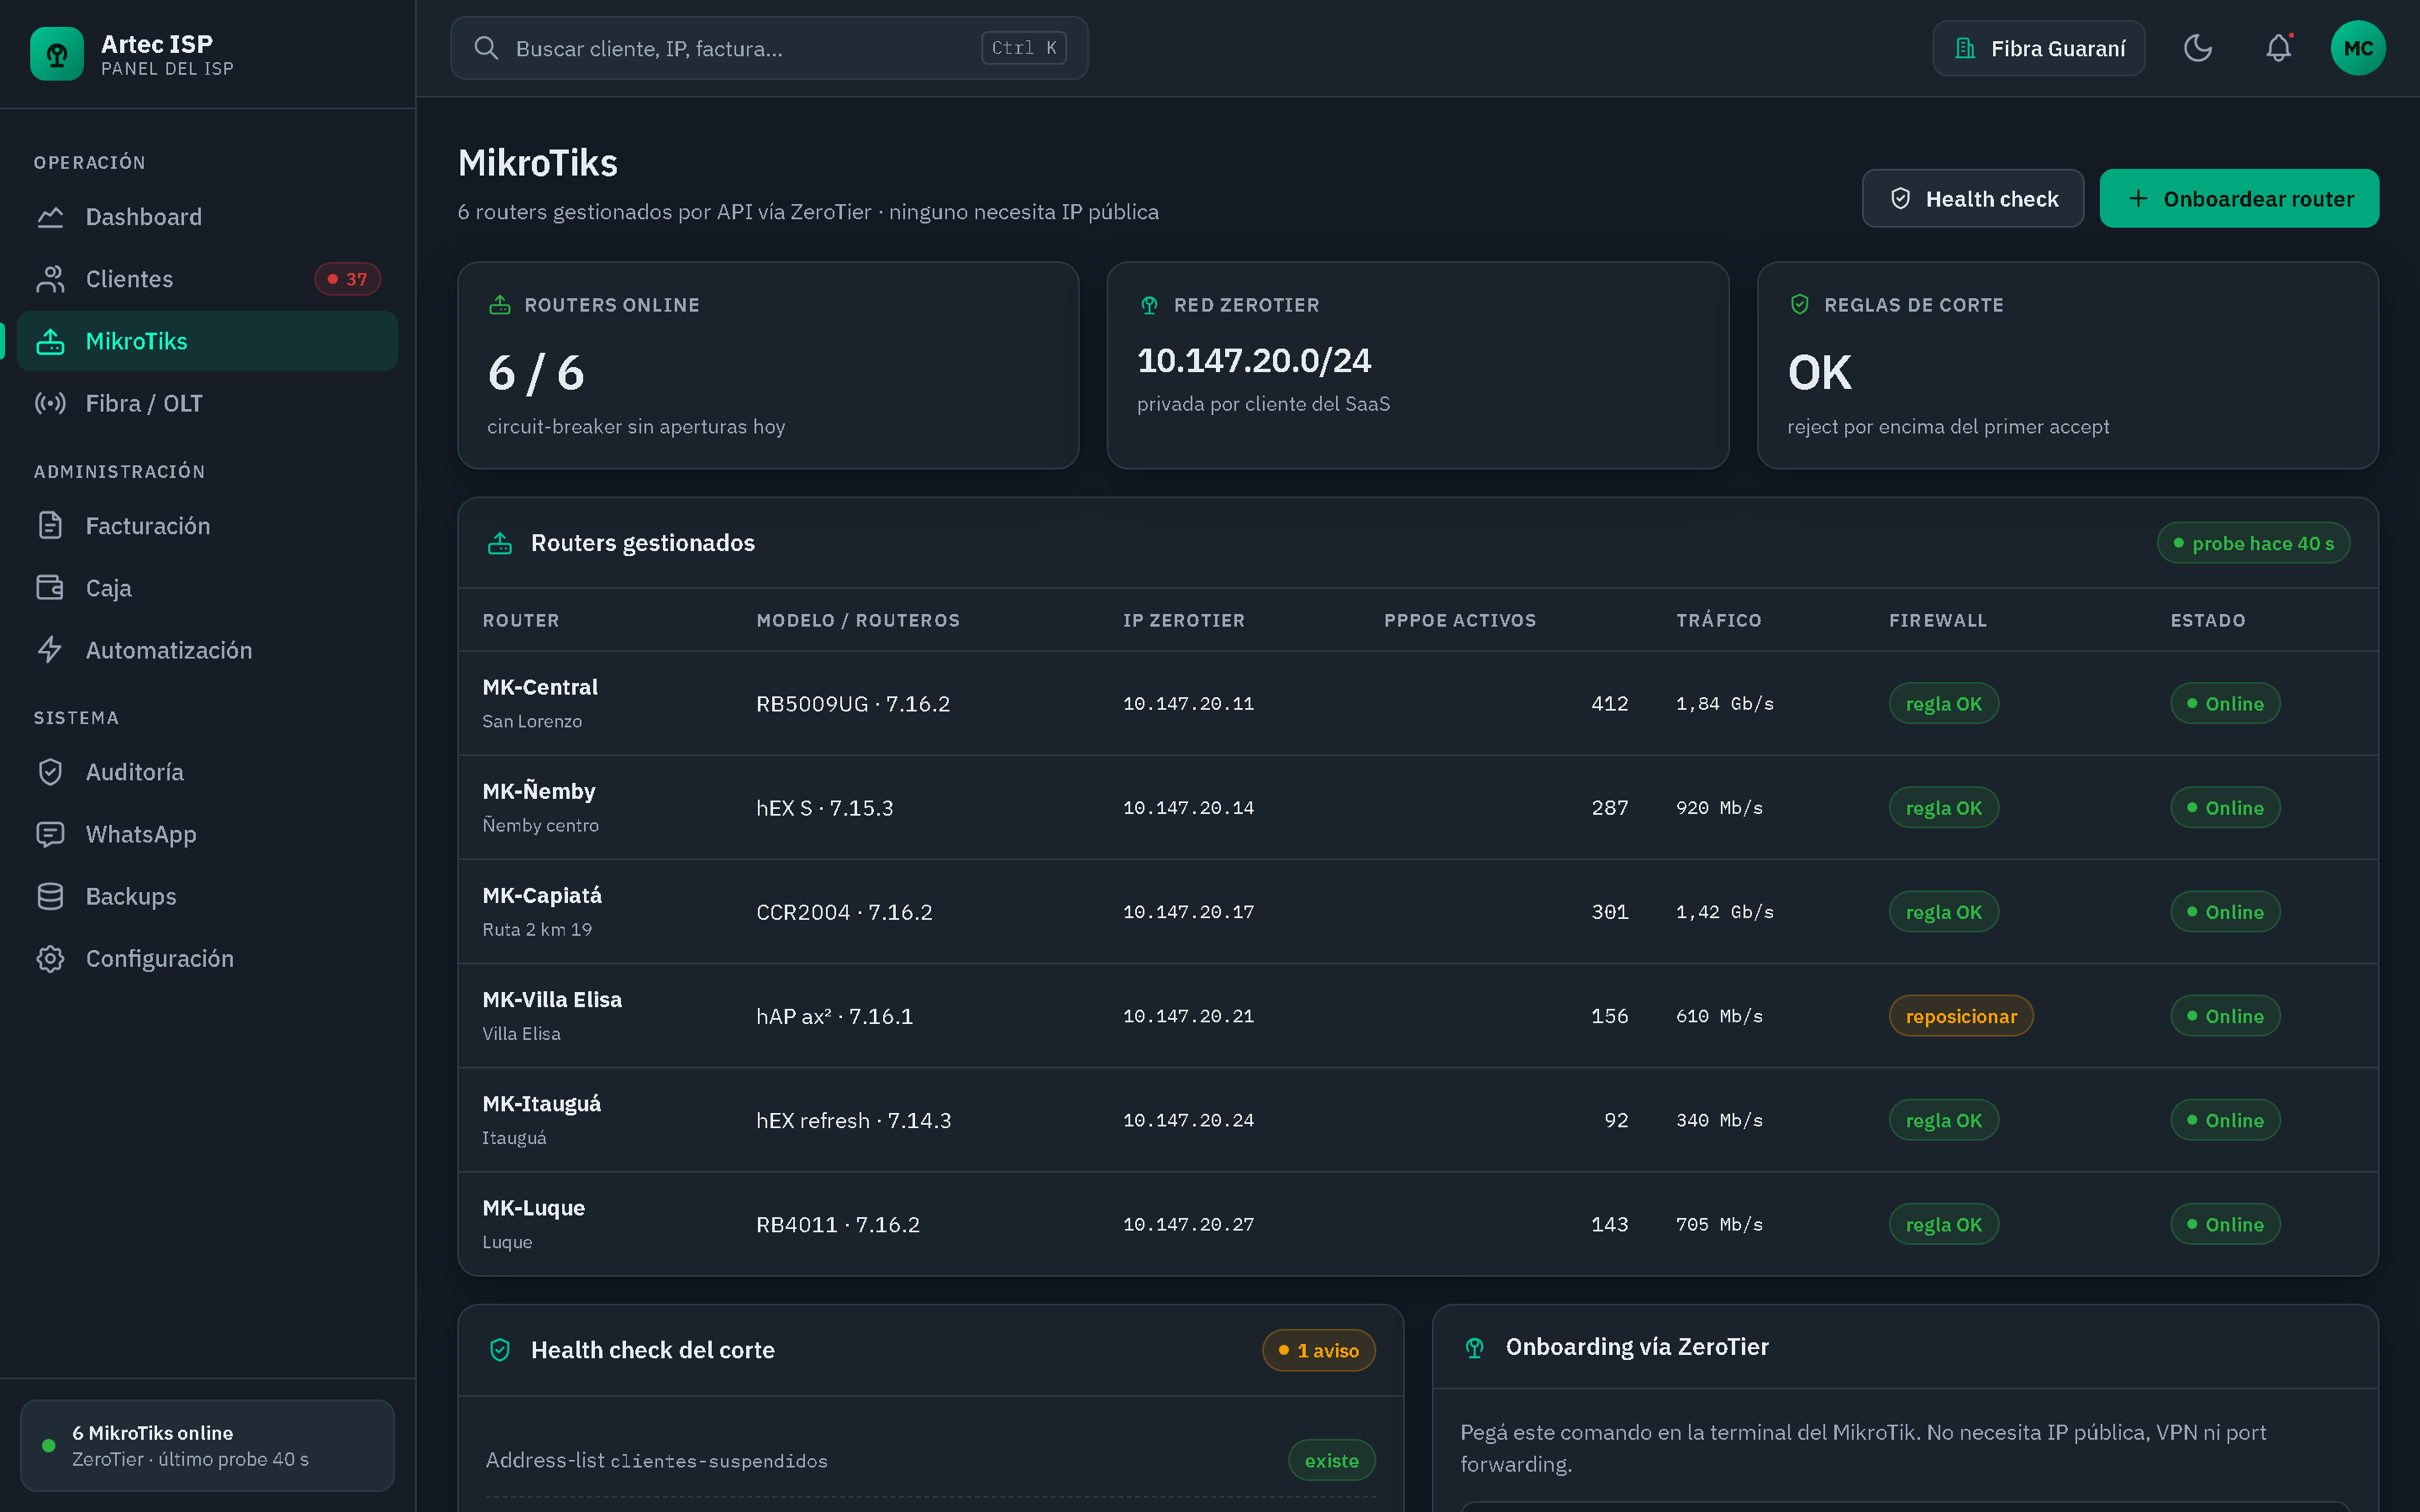Click the 1,42 Gb/s traffic value
Viewport: 2420px width, 1512px height.
tap(1725, 912)
